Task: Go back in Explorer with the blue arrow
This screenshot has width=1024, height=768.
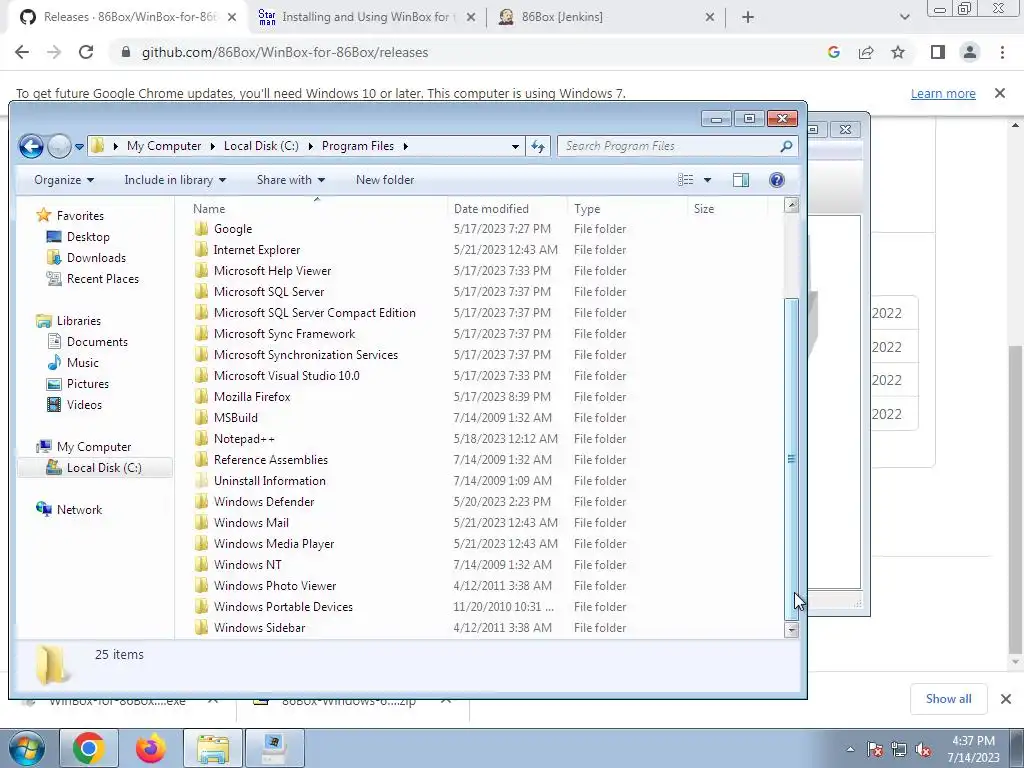Action: [31, 146]
